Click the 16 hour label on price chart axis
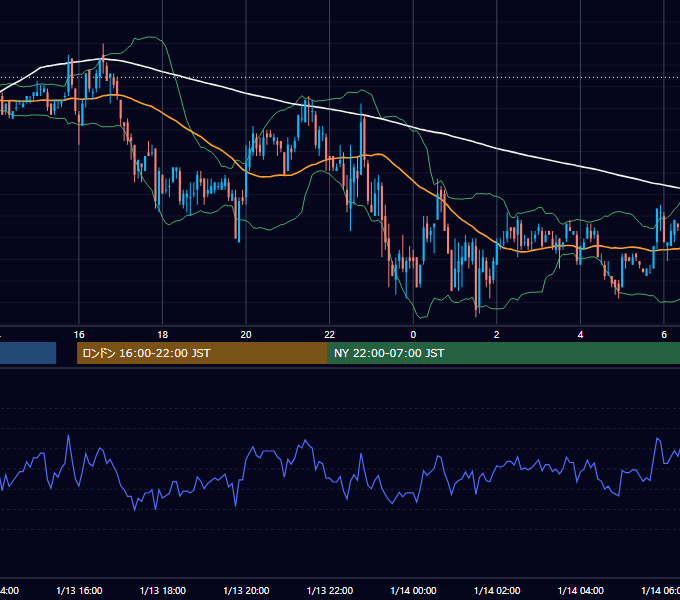This screenshot has width=680, height=600. tap(79, 335)
